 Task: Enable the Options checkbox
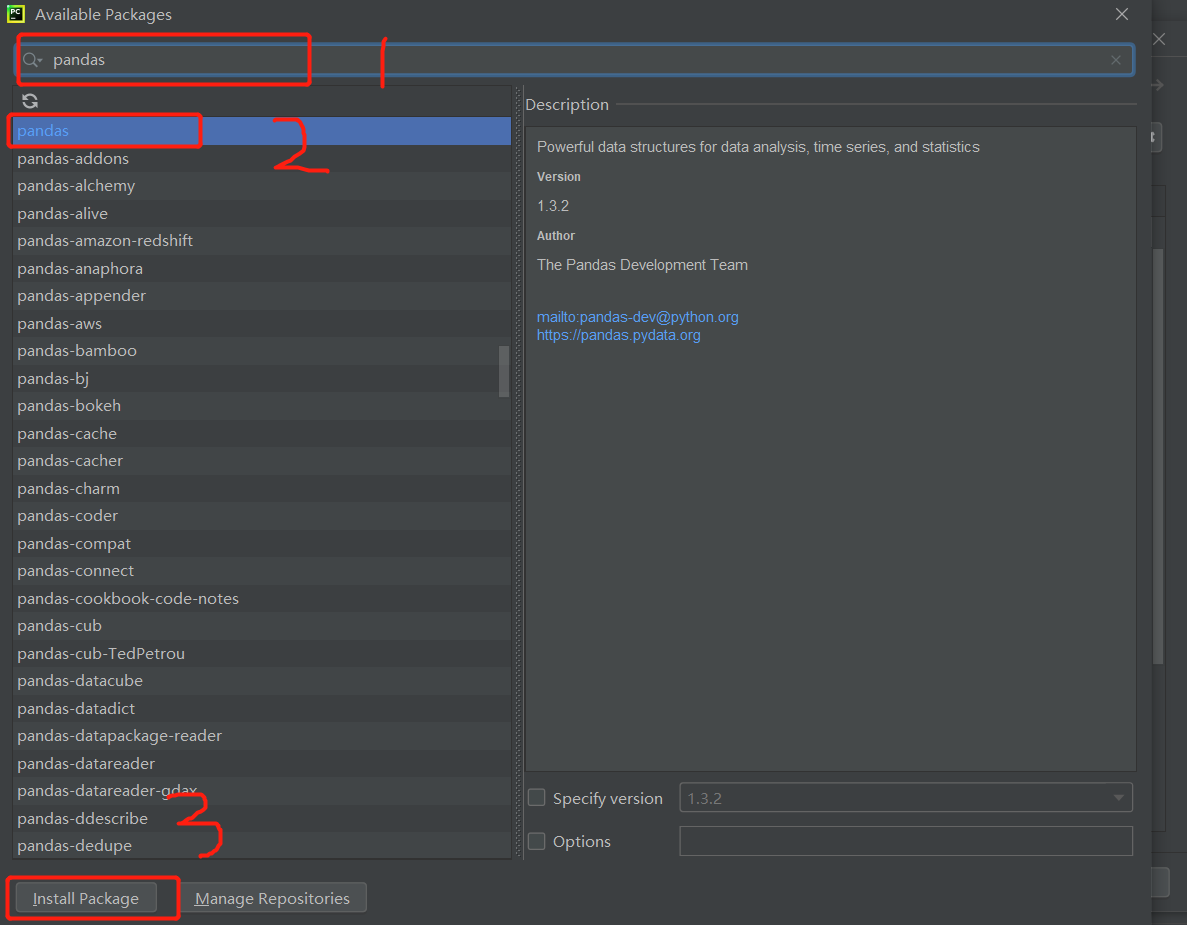(x=537, y=841)
